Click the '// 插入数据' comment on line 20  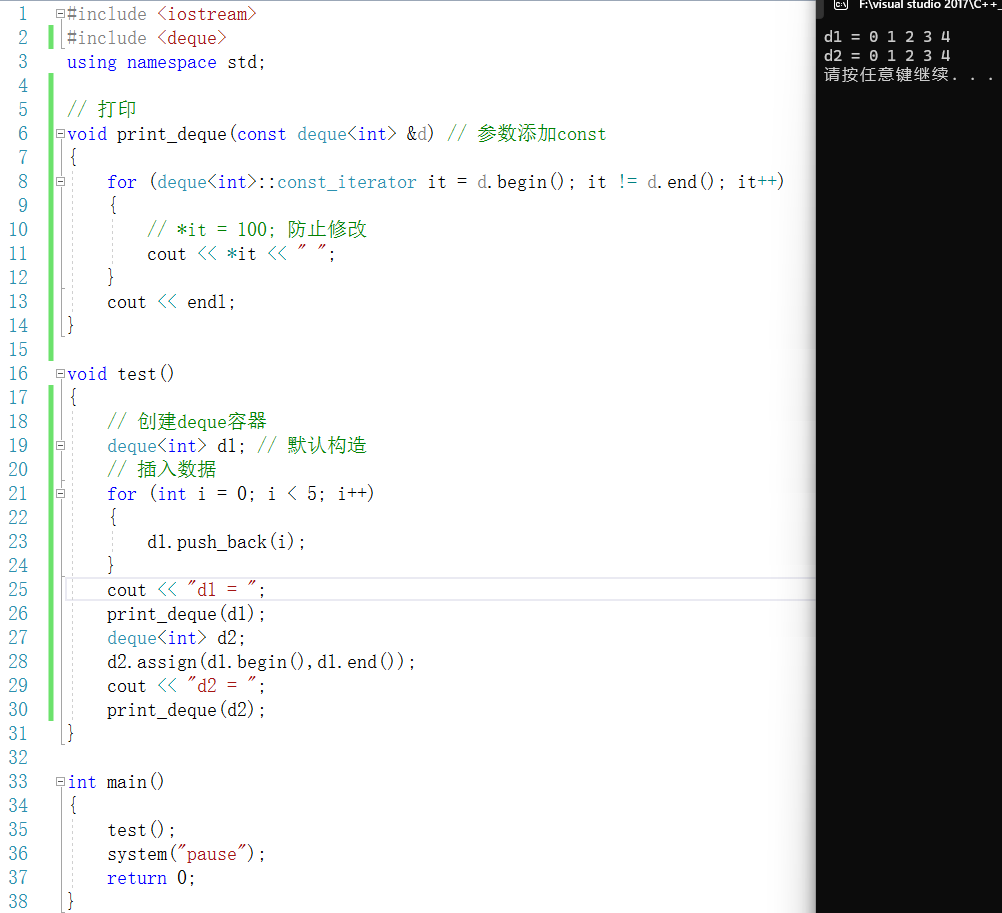[x=162, y=470]
